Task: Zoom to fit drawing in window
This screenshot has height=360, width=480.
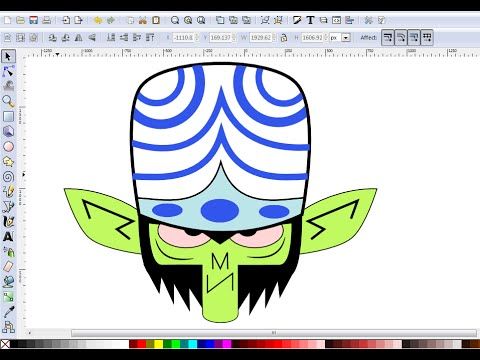Action: click(x=188, y=21)
